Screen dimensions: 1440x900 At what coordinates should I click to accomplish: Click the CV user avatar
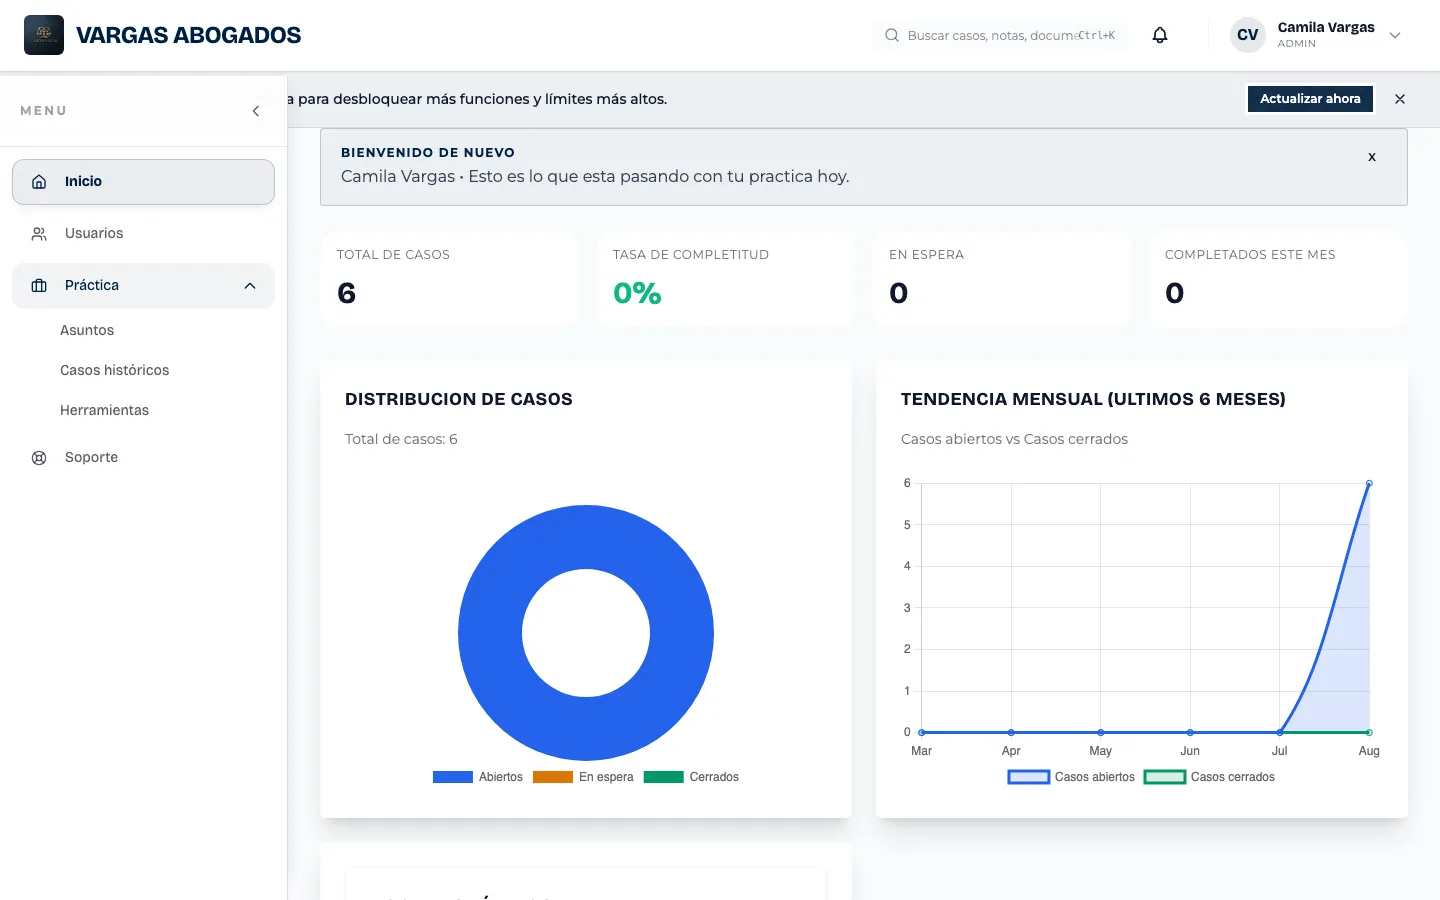pyautogui.click(x=1248, y=35)
